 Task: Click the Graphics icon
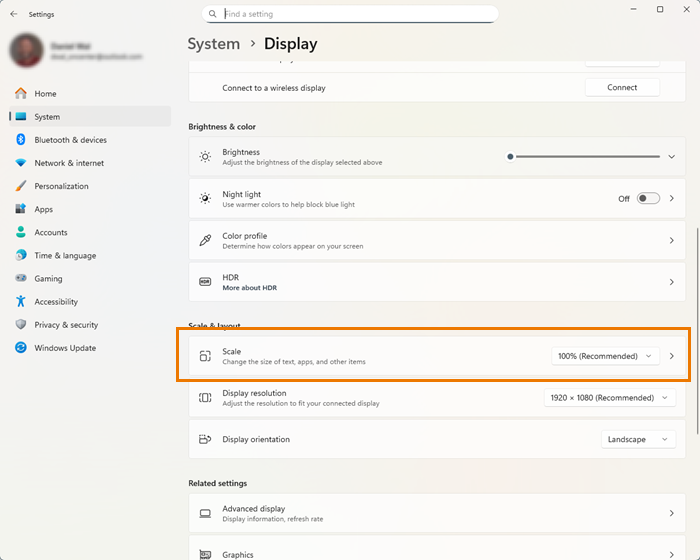(205, 555)
